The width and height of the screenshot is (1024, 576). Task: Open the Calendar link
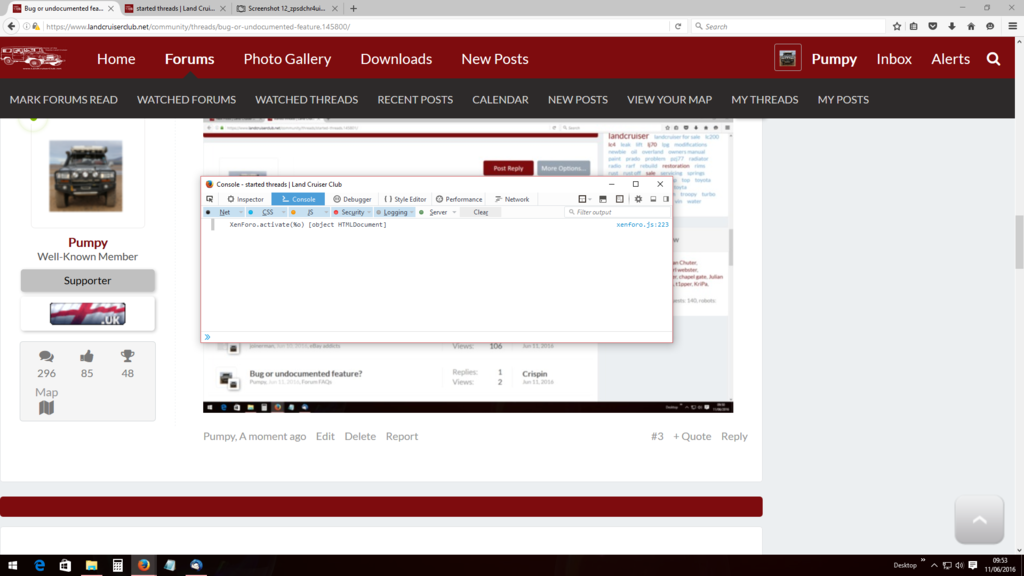coord(500,100)
